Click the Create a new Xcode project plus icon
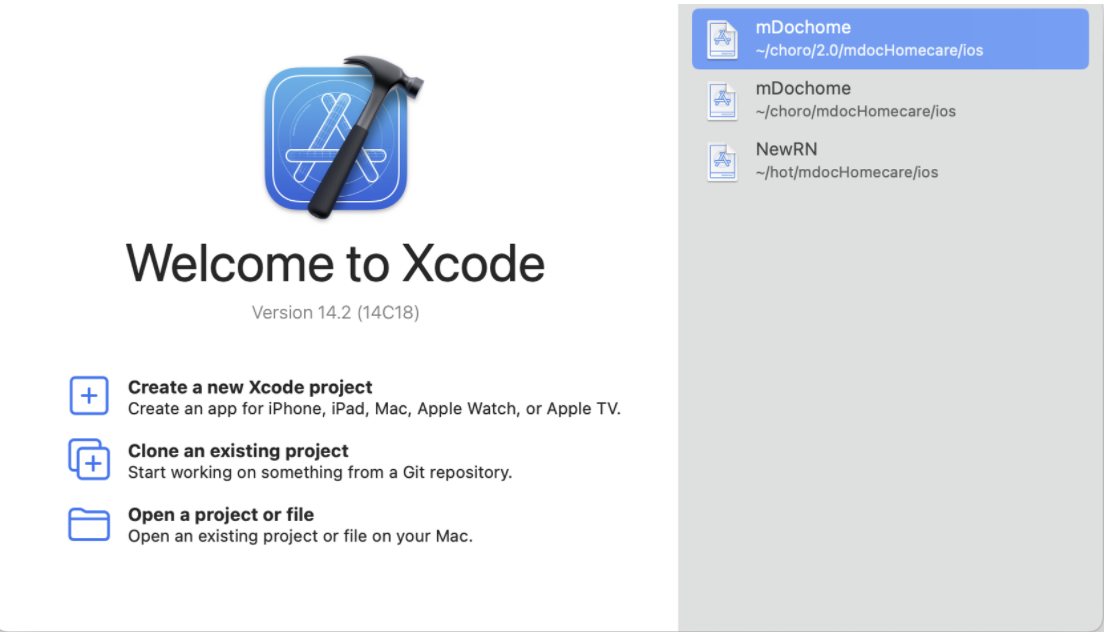1104x632 pixels. click(89, 396)
